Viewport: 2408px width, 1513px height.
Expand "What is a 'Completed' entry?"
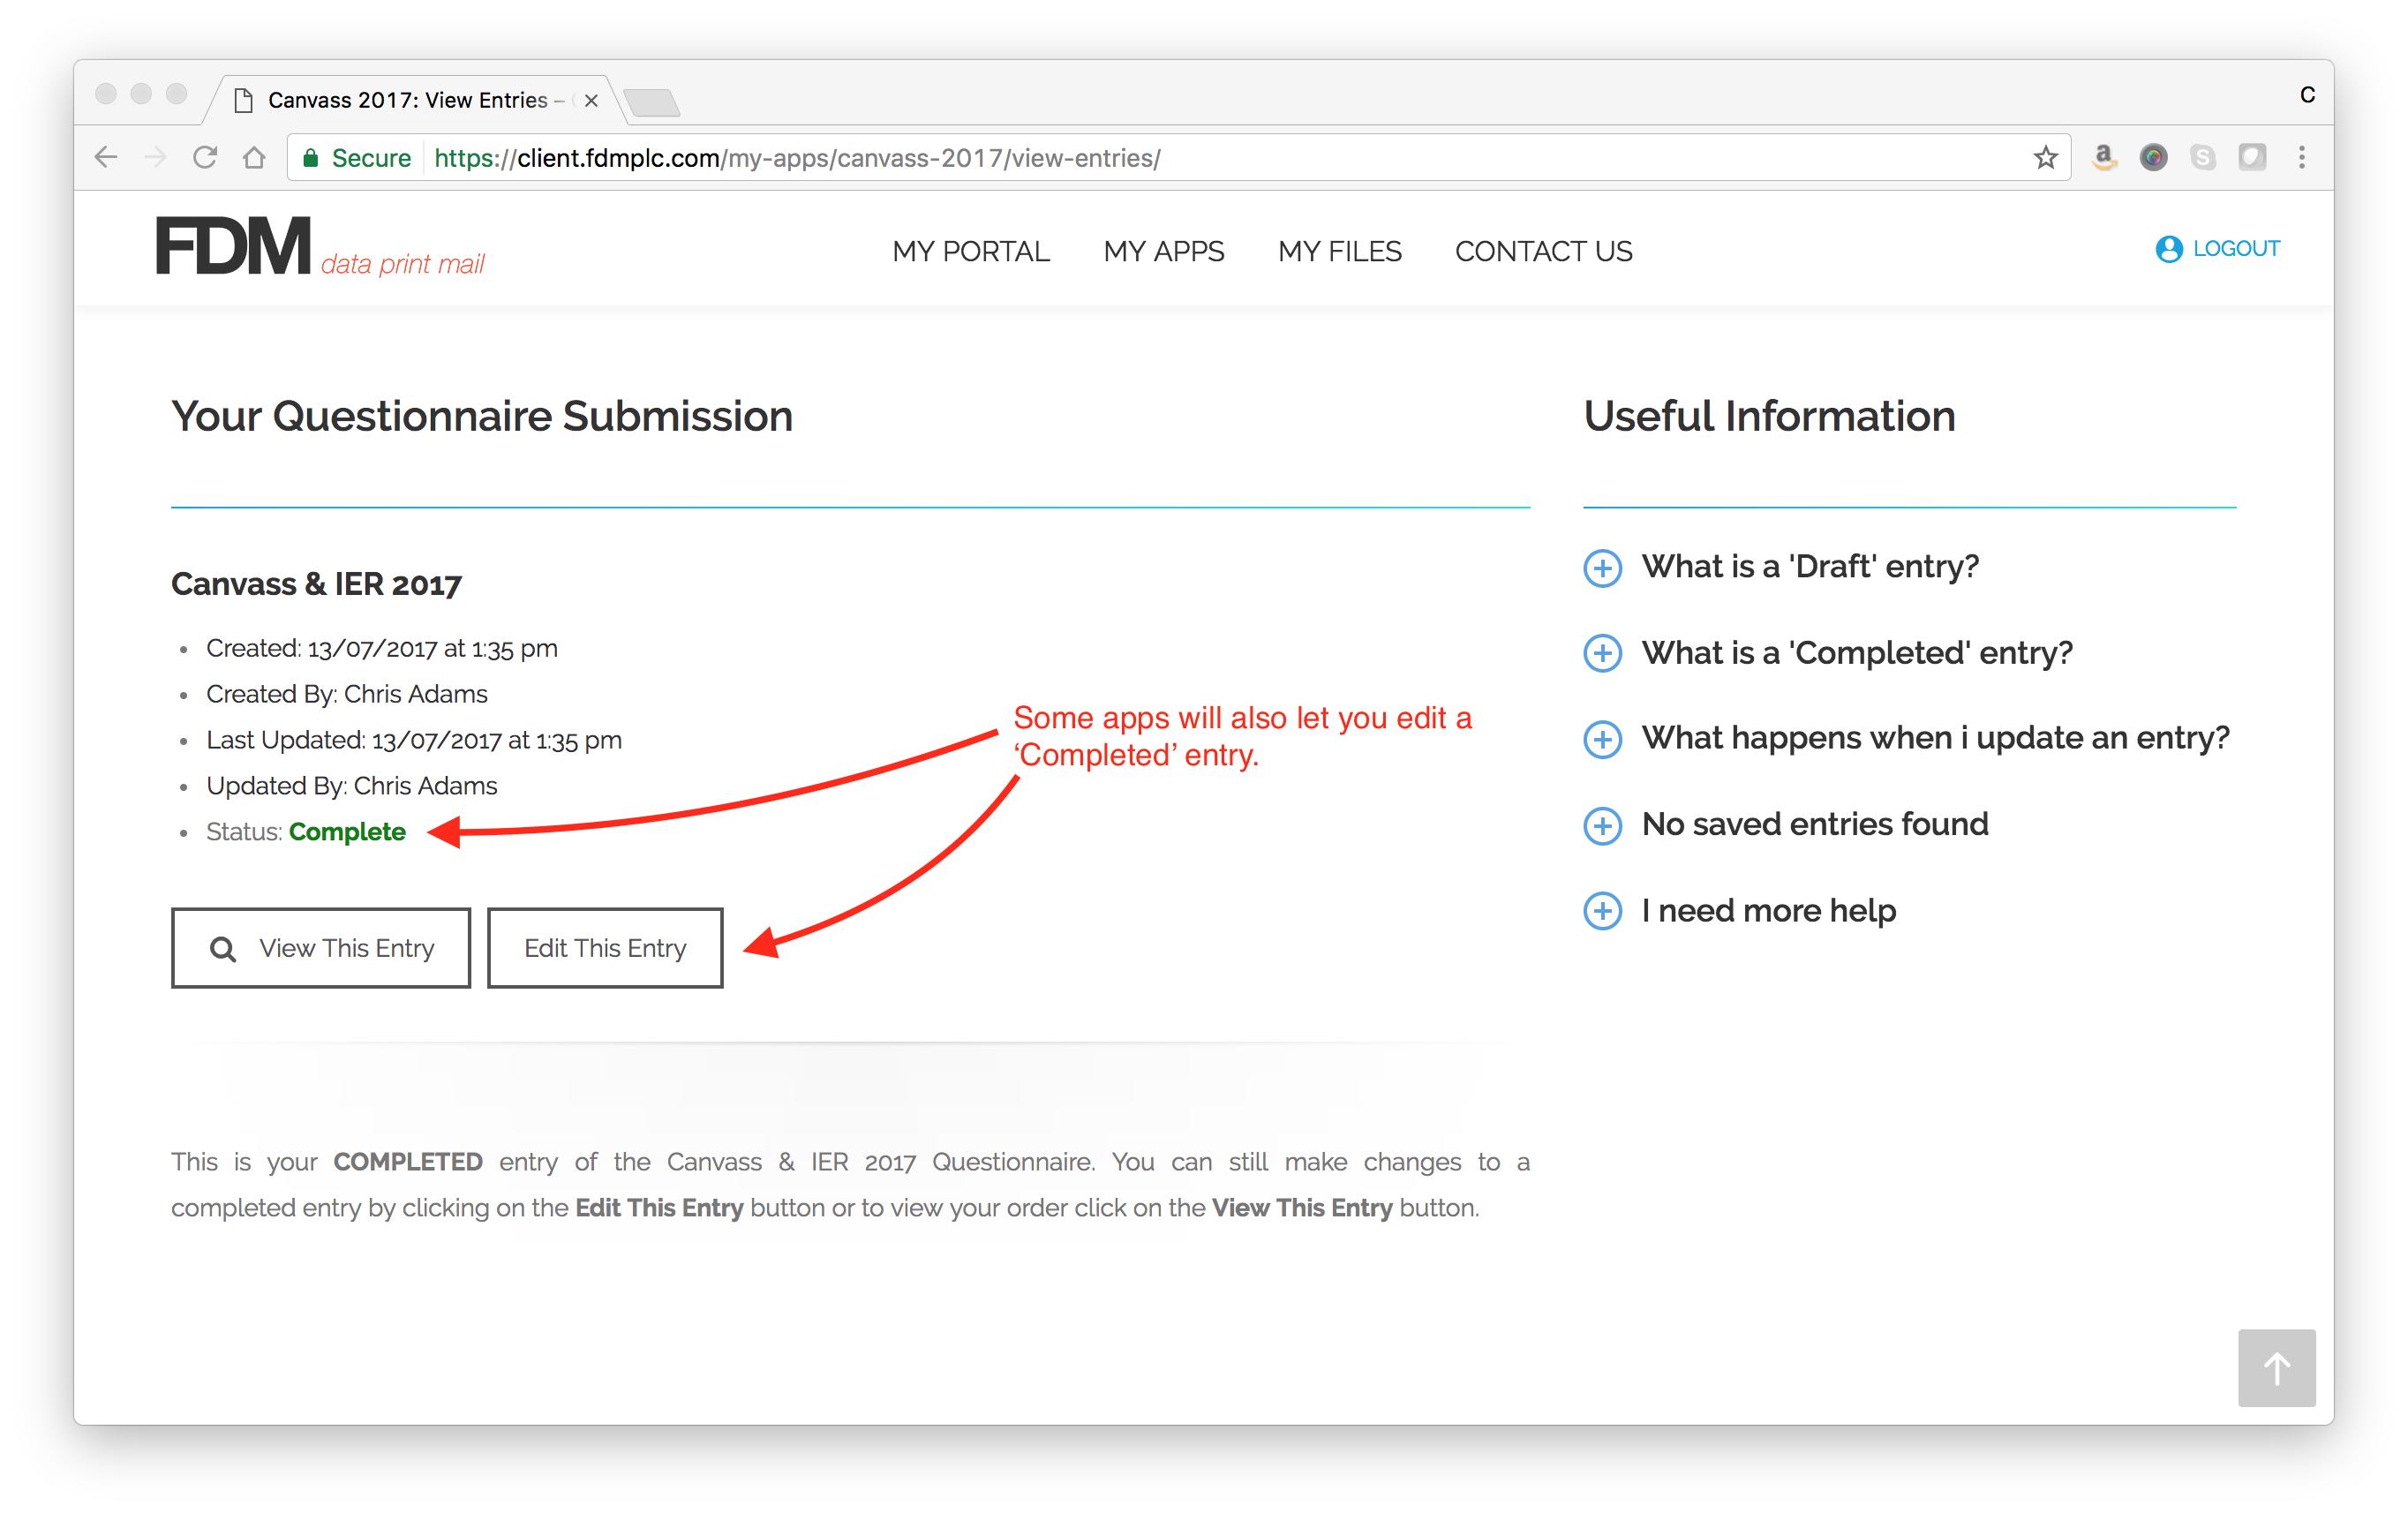(1602, 654)
